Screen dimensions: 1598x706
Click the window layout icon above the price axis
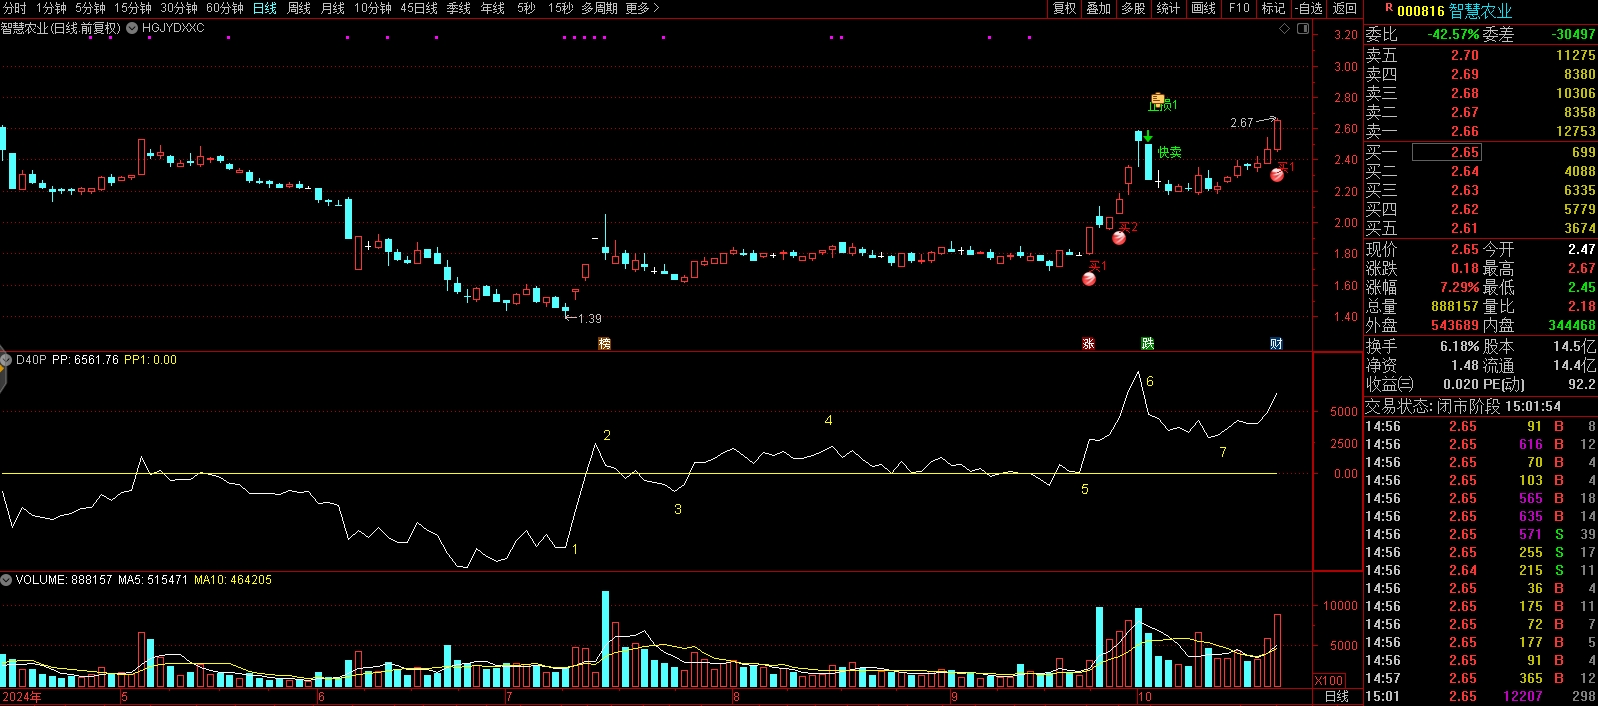1303,28
